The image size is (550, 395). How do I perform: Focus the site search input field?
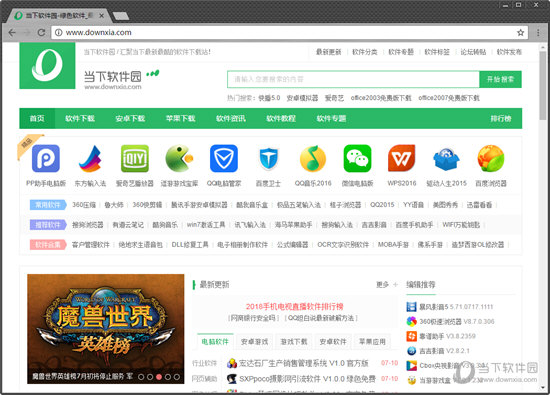pyautogui.click(x=354, y=79)
